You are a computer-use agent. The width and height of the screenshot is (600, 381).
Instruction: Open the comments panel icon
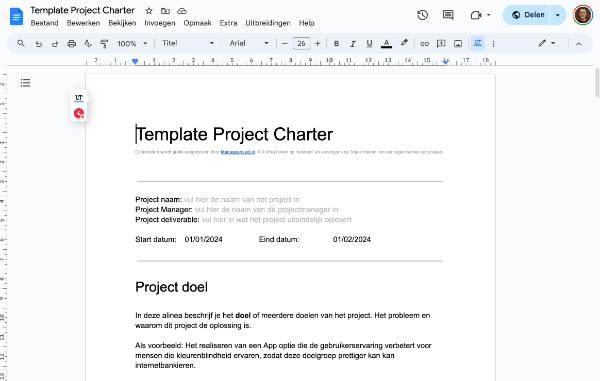click(x=448, y=15)
